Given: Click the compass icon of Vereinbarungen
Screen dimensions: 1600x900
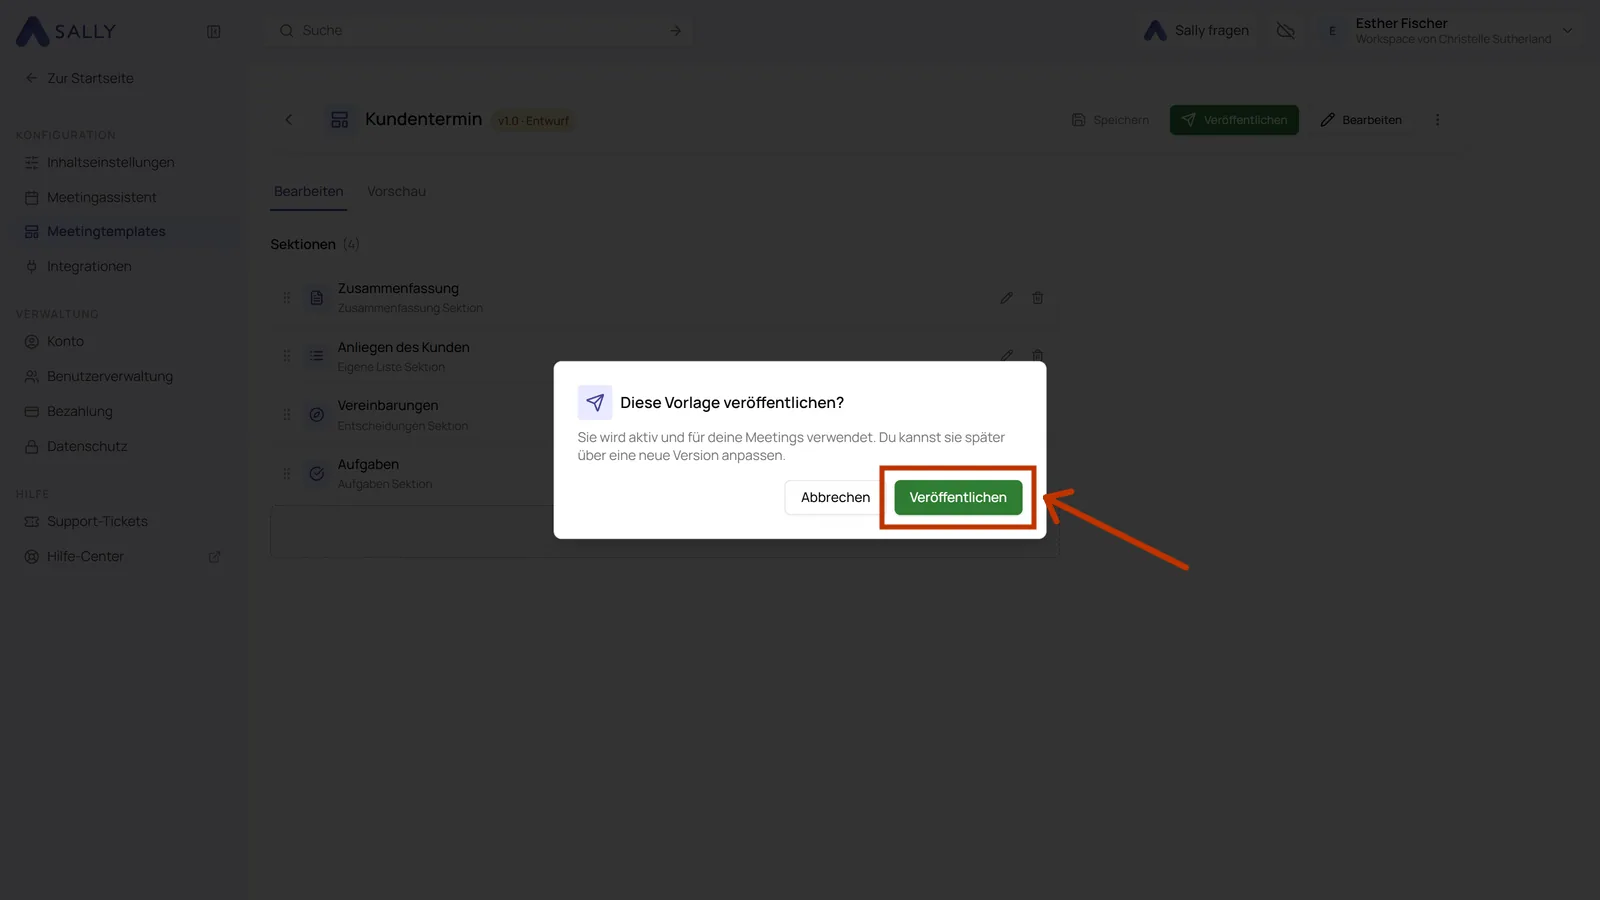Looking at the screenshot, I should (x=316, y=415).
